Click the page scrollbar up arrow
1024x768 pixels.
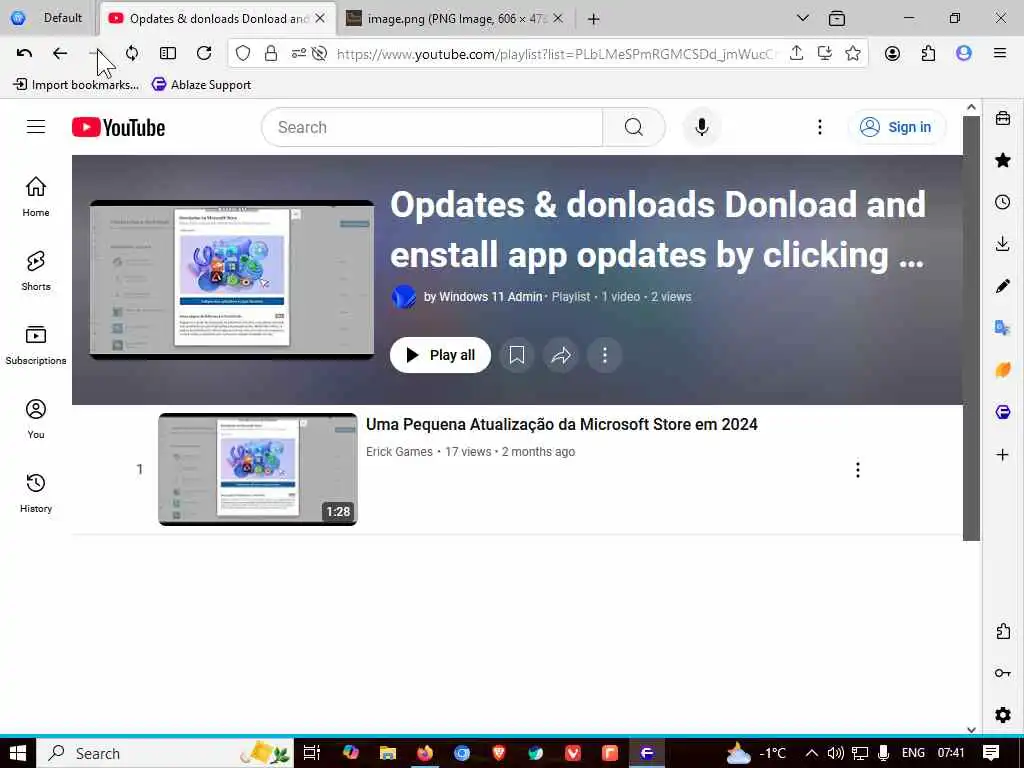click(x=971, y=108)
